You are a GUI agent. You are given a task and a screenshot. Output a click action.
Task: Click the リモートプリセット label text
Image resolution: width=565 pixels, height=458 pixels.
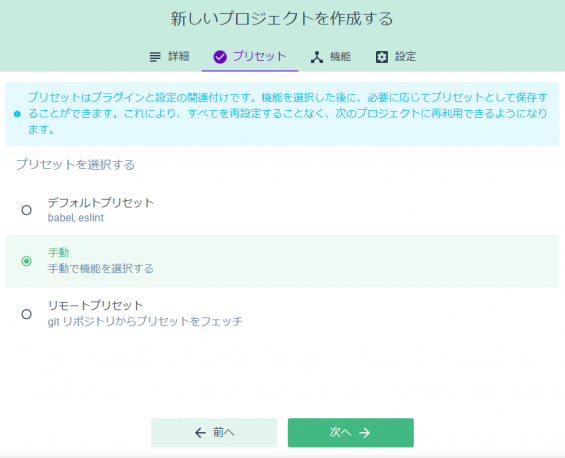click(95, 306)
